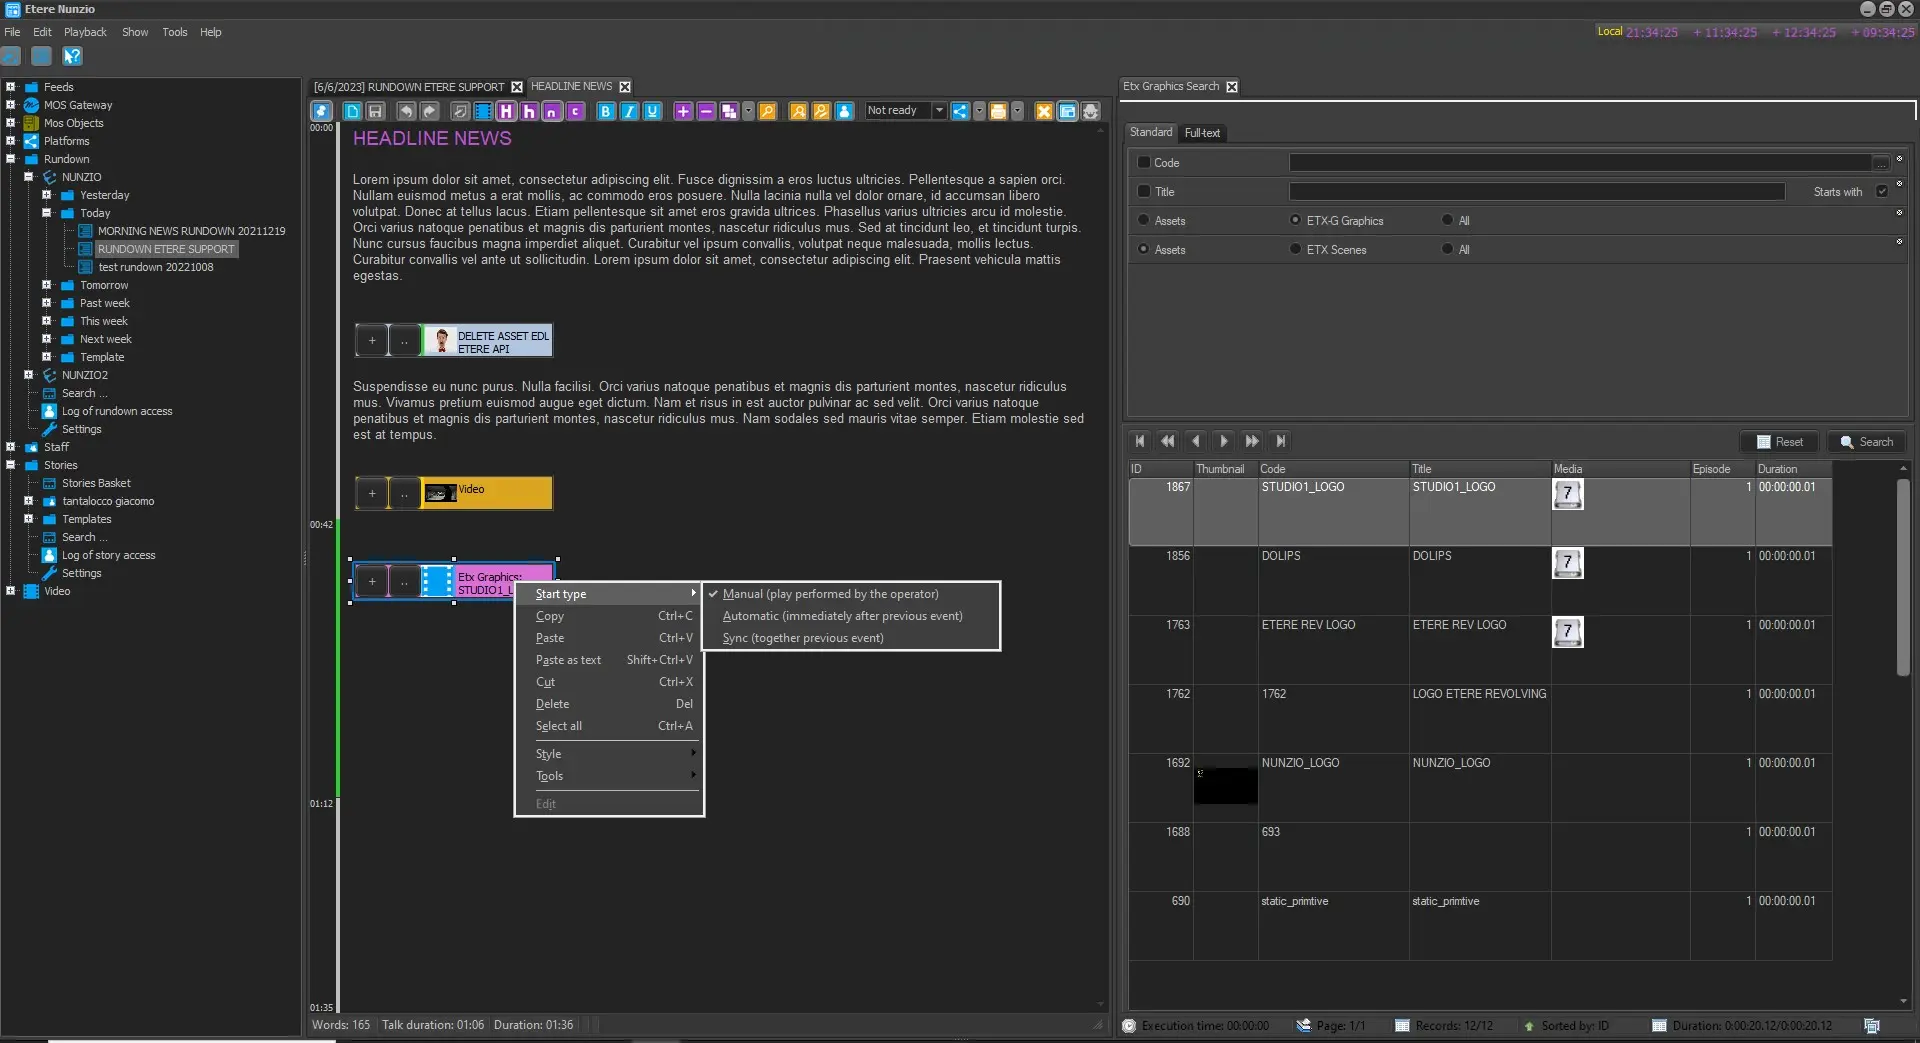Click the Bold formatting icon
The height and width of the screenshot is (1043, 1920).
pyautogui.click(x=606, y=111)
